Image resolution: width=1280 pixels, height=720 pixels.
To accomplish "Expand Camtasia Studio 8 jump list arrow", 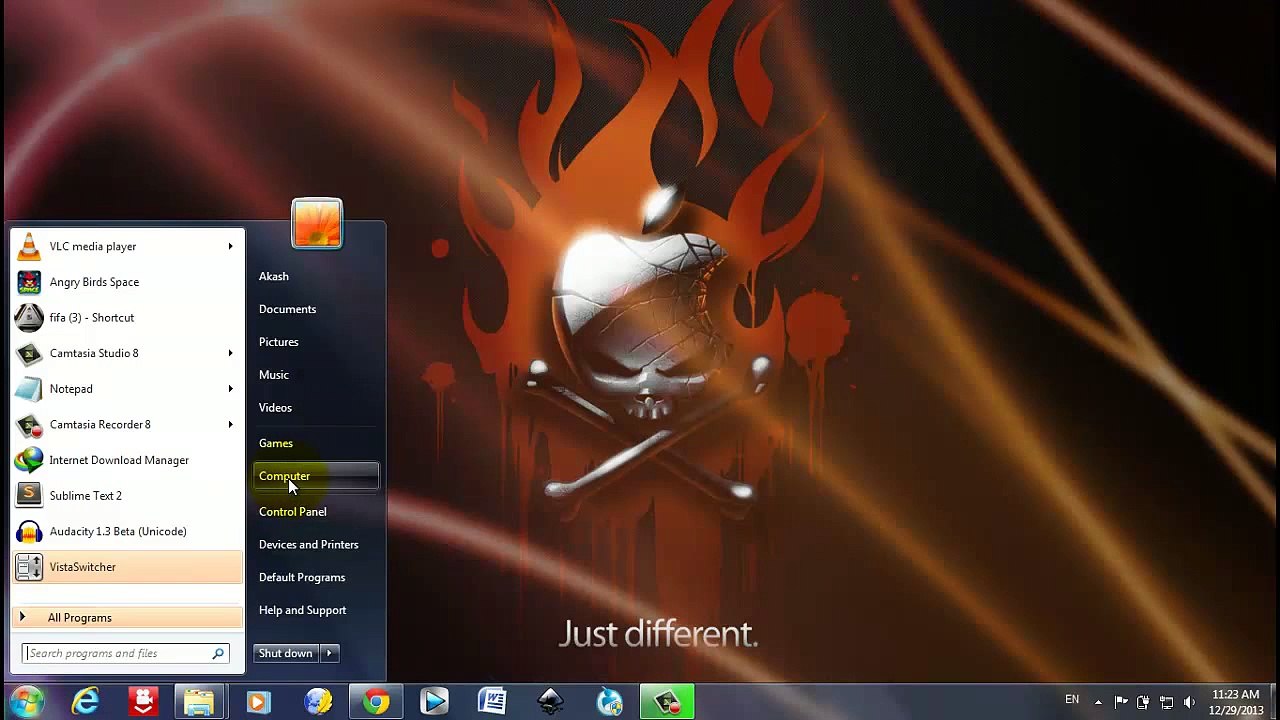I will [x=230, y=353].
